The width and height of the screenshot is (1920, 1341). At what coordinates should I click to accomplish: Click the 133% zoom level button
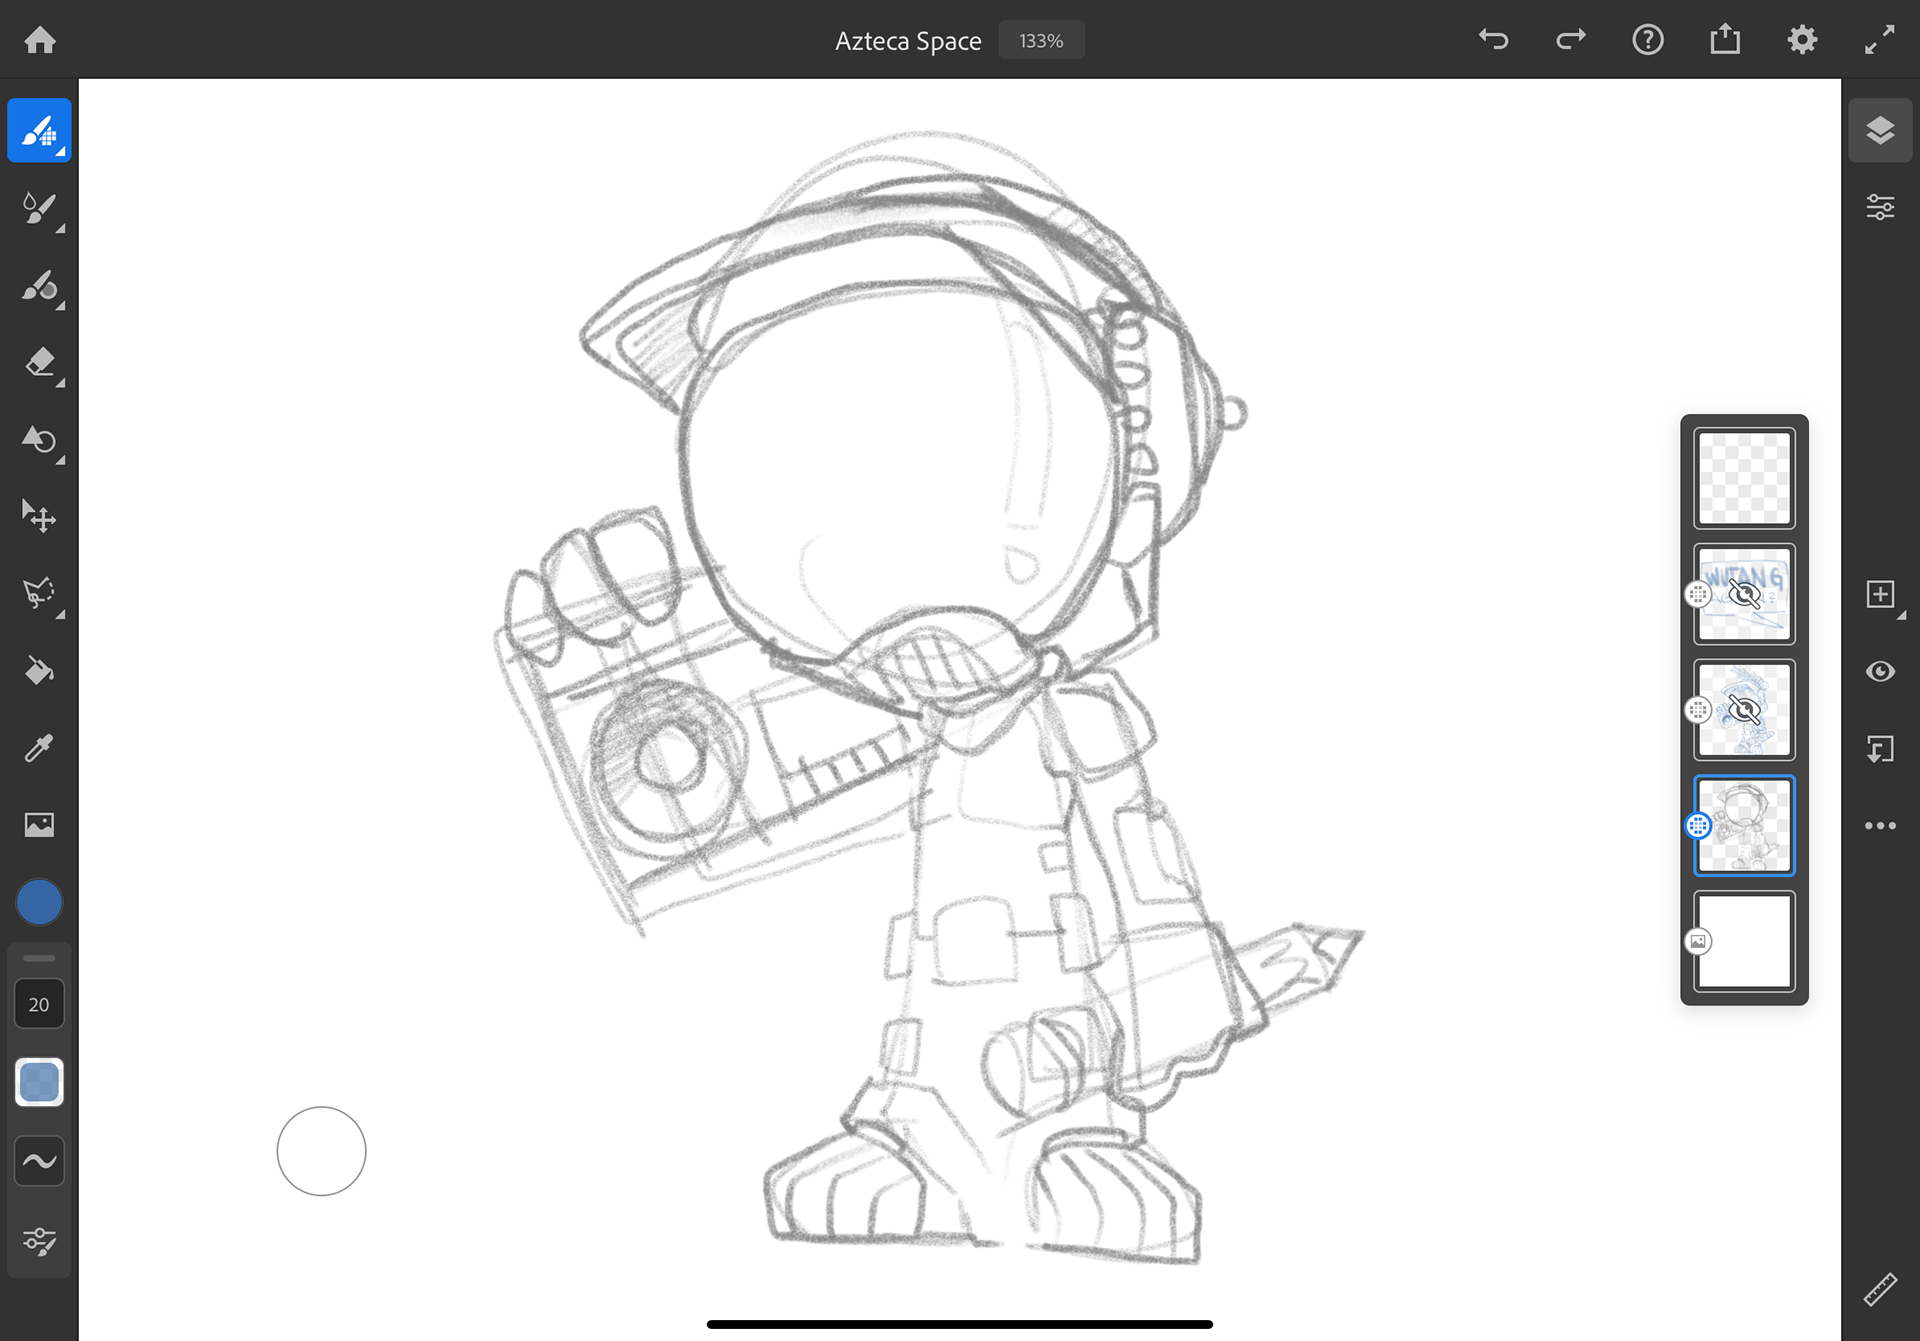pyautogui.click(x=1041, y=41)
